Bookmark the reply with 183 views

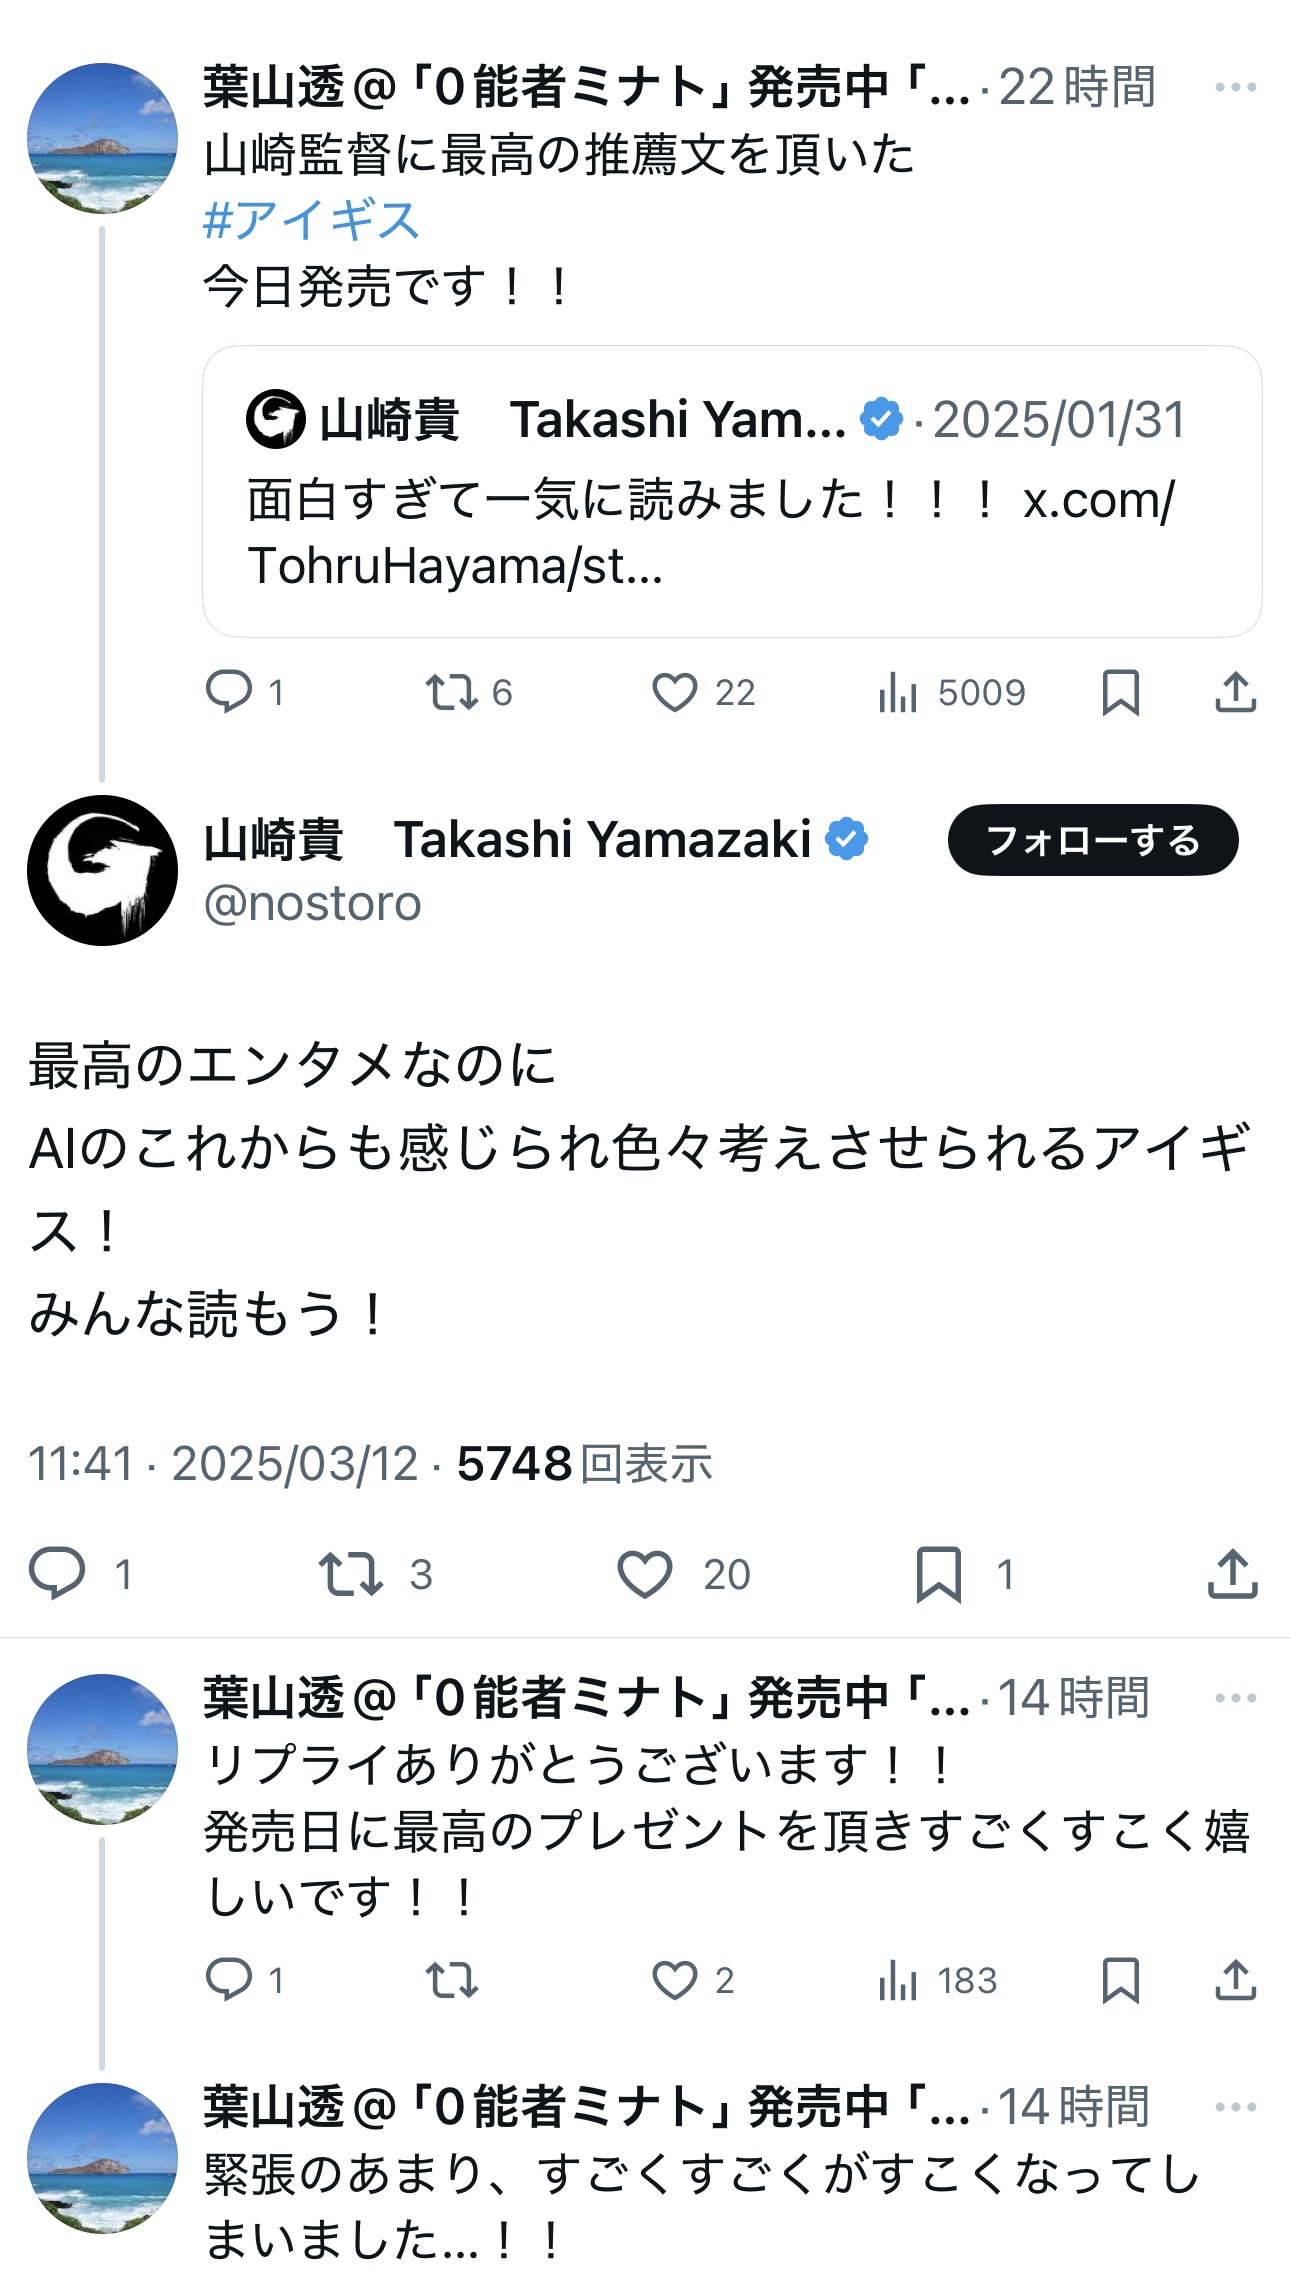(x=1120, y=1980)
